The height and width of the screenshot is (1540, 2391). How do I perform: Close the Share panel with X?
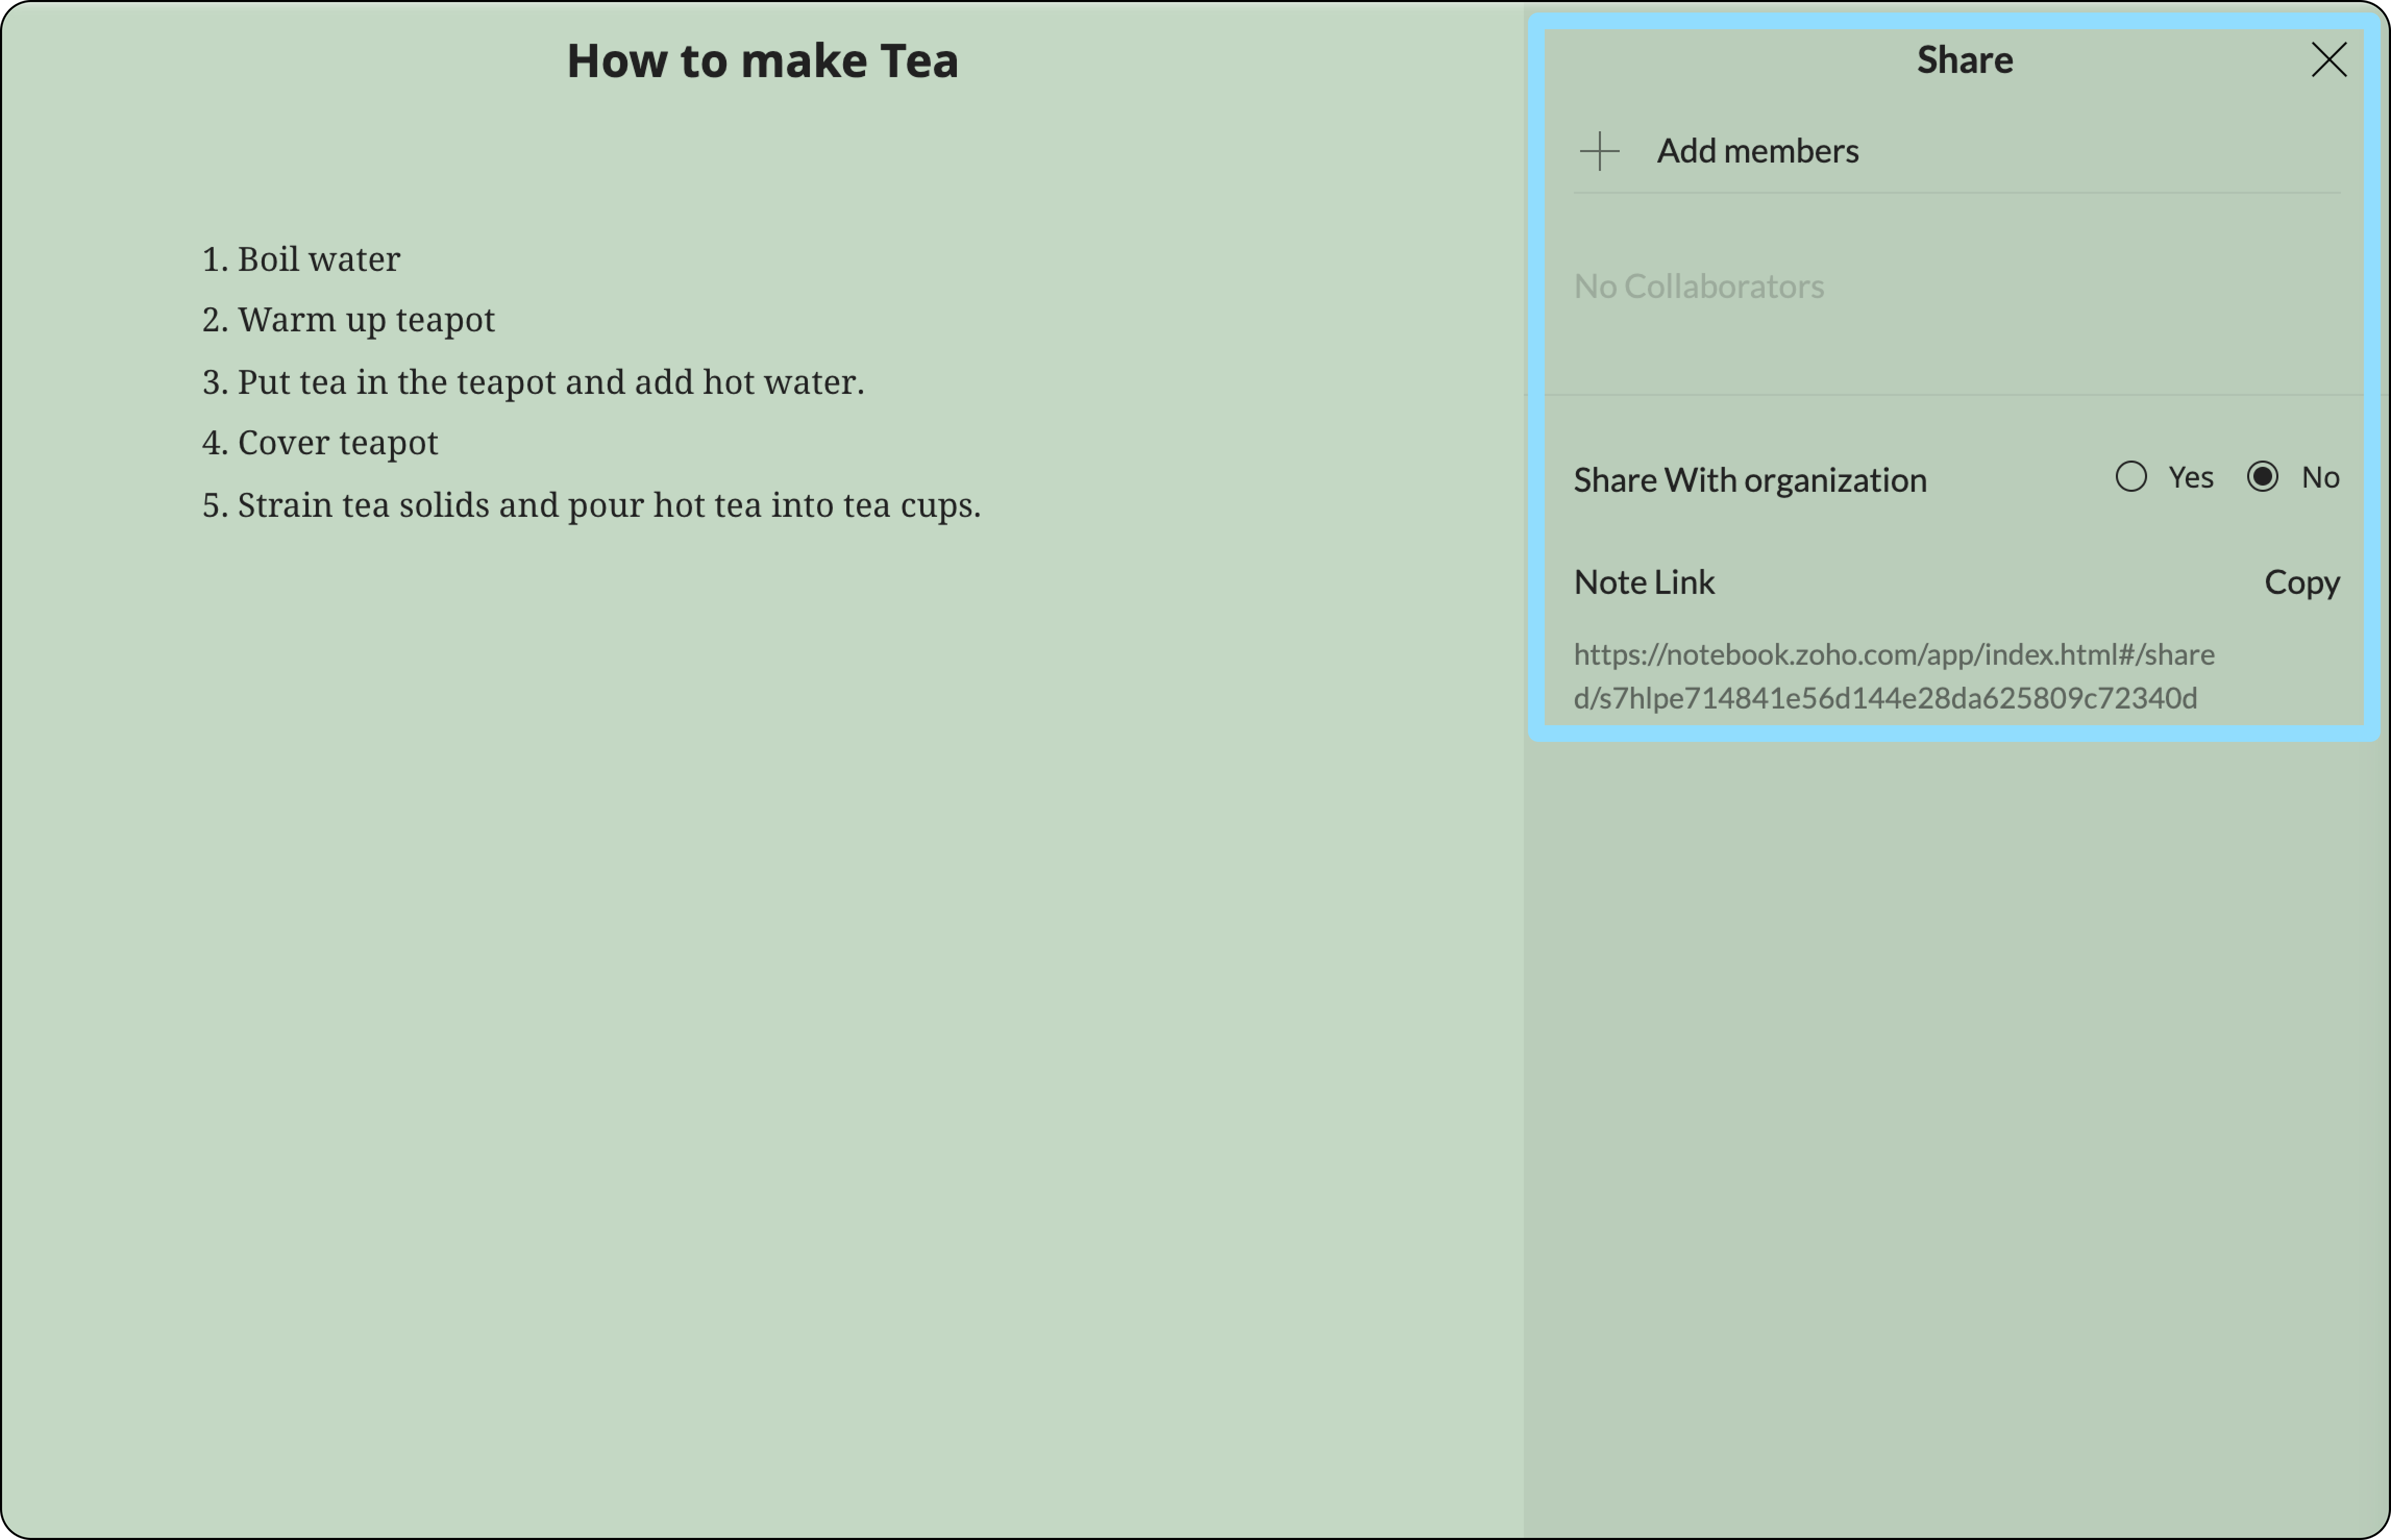(x=2328, y=60)
